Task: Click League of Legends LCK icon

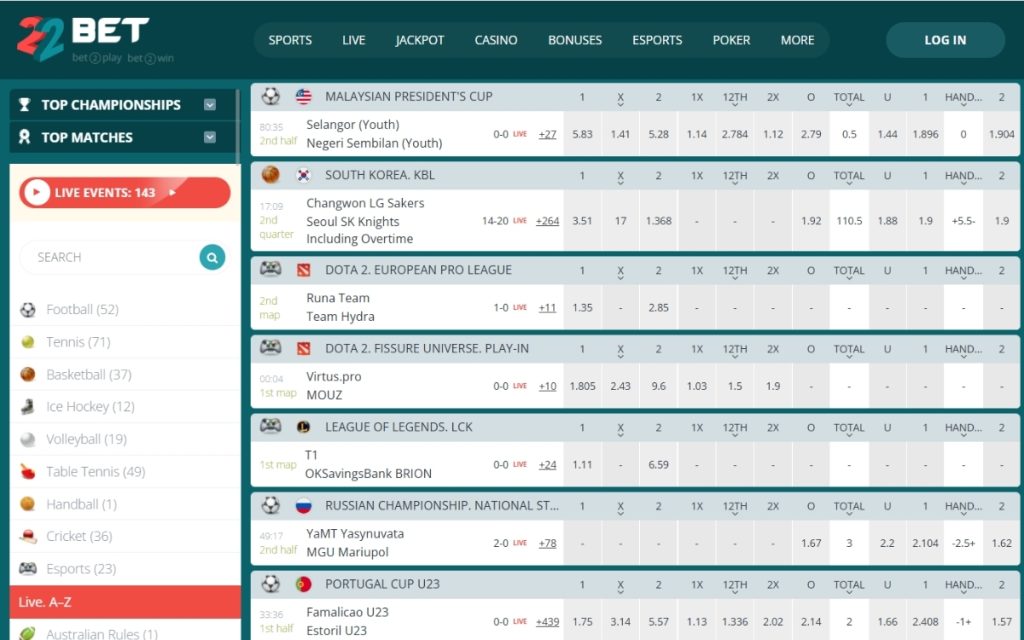Action: tap(304, 427)
